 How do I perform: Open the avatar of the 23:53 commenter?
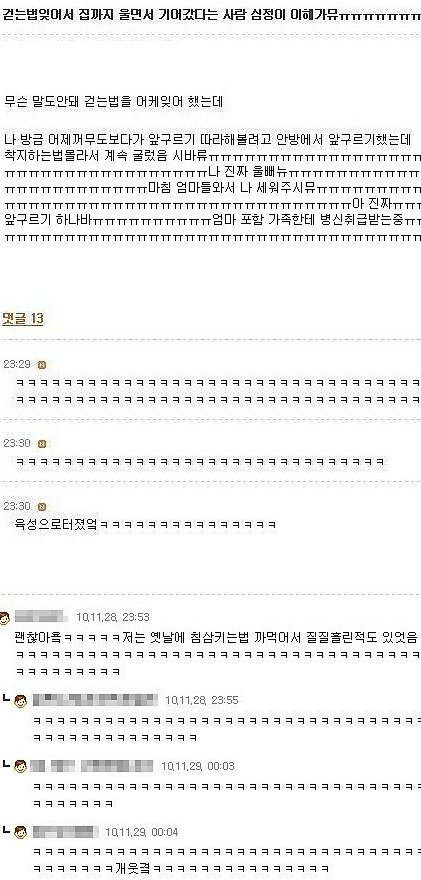tap(4, 618)
